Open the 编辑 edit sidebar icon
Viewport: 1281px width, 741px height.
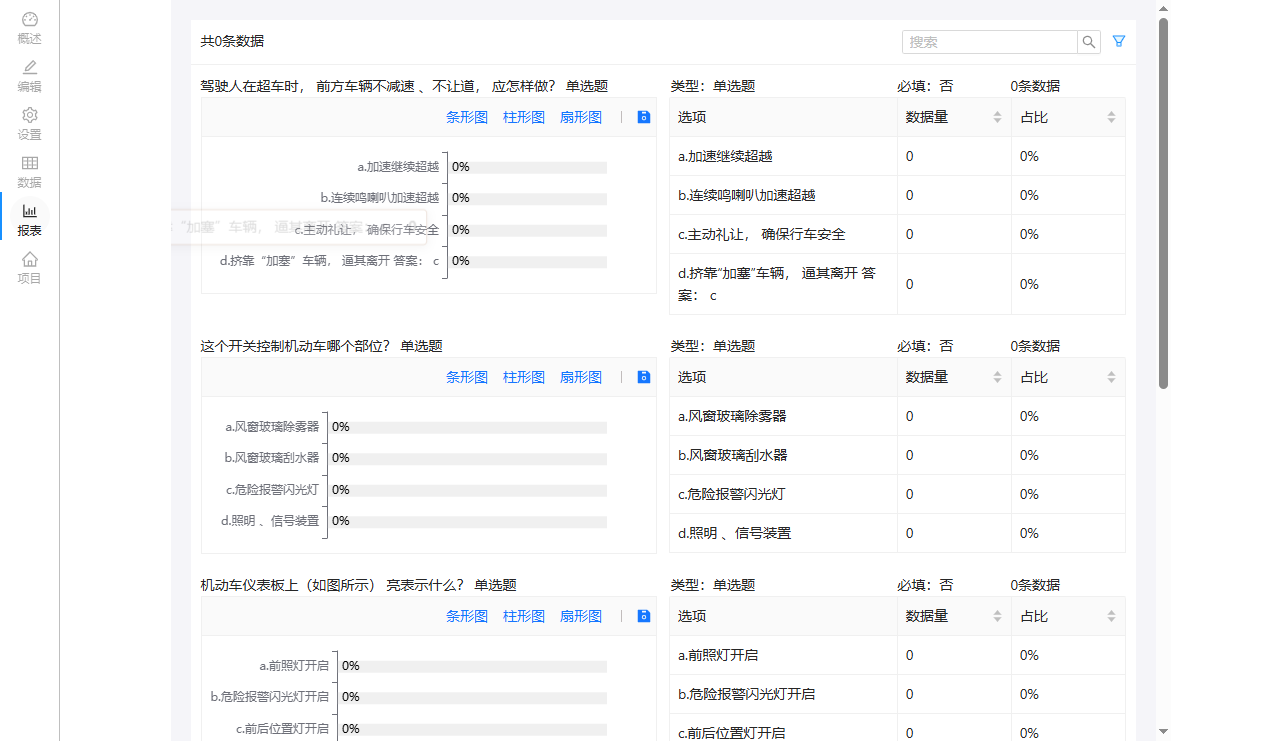point(30,76)
